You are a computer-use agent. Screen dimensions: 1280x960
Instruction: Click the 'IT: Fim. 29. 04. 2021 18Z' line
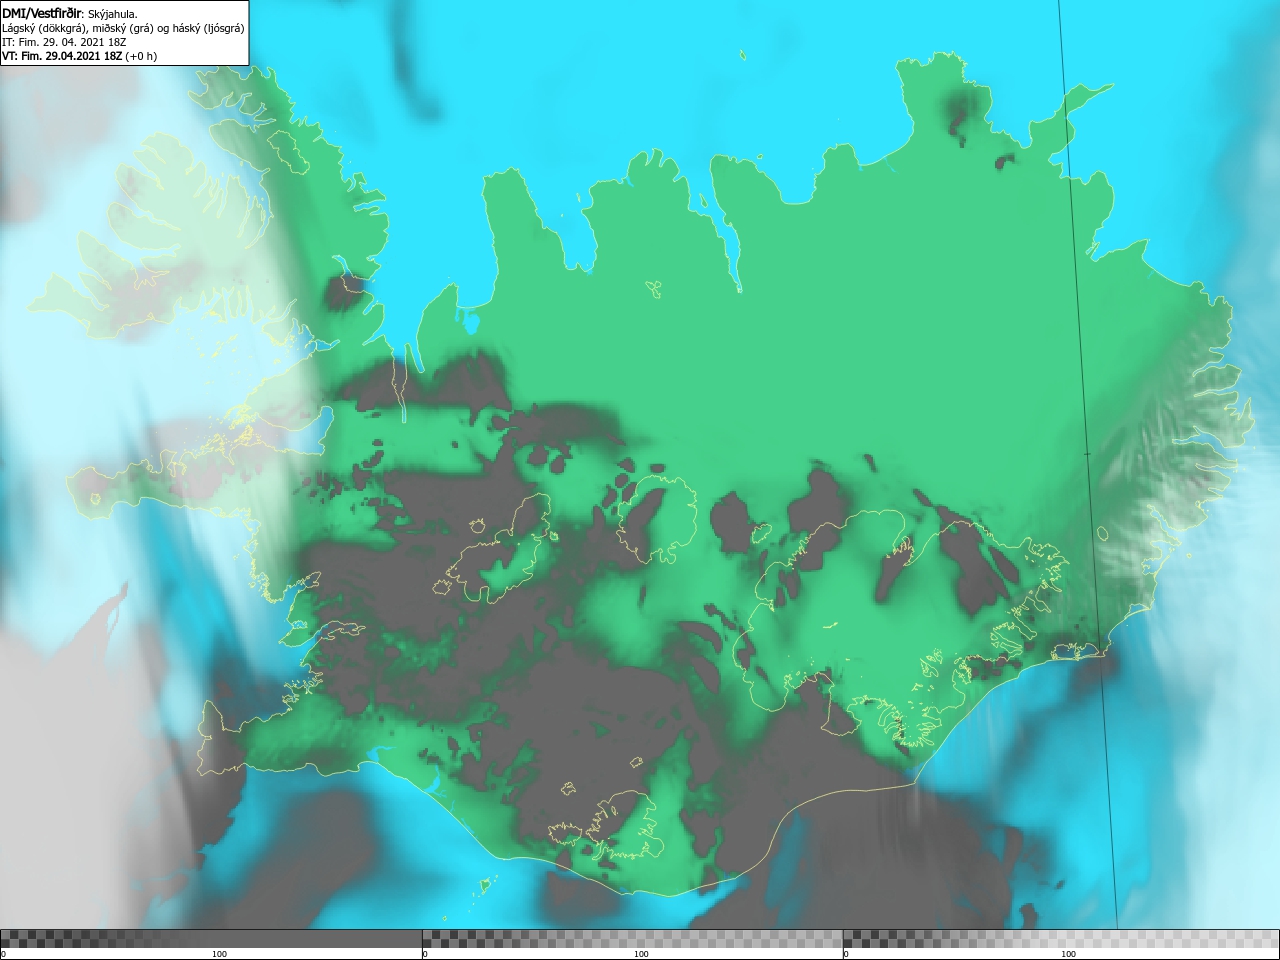(x=64, y=42)
